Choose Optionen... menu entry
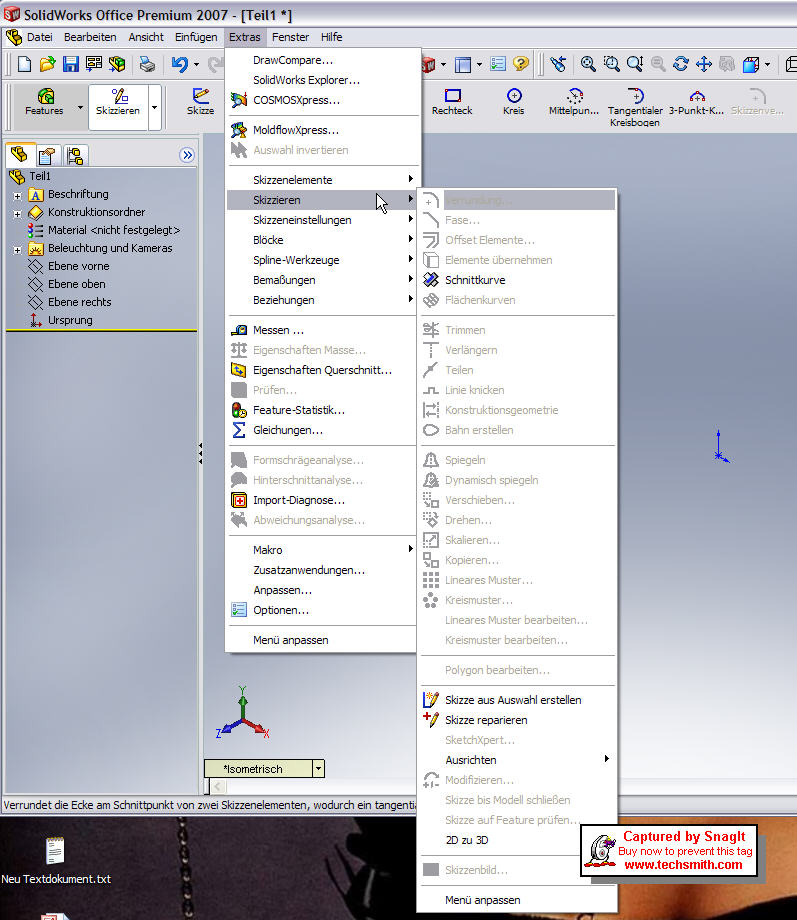The height and width of the screenshot is (920, 797). tap(322, 610)
